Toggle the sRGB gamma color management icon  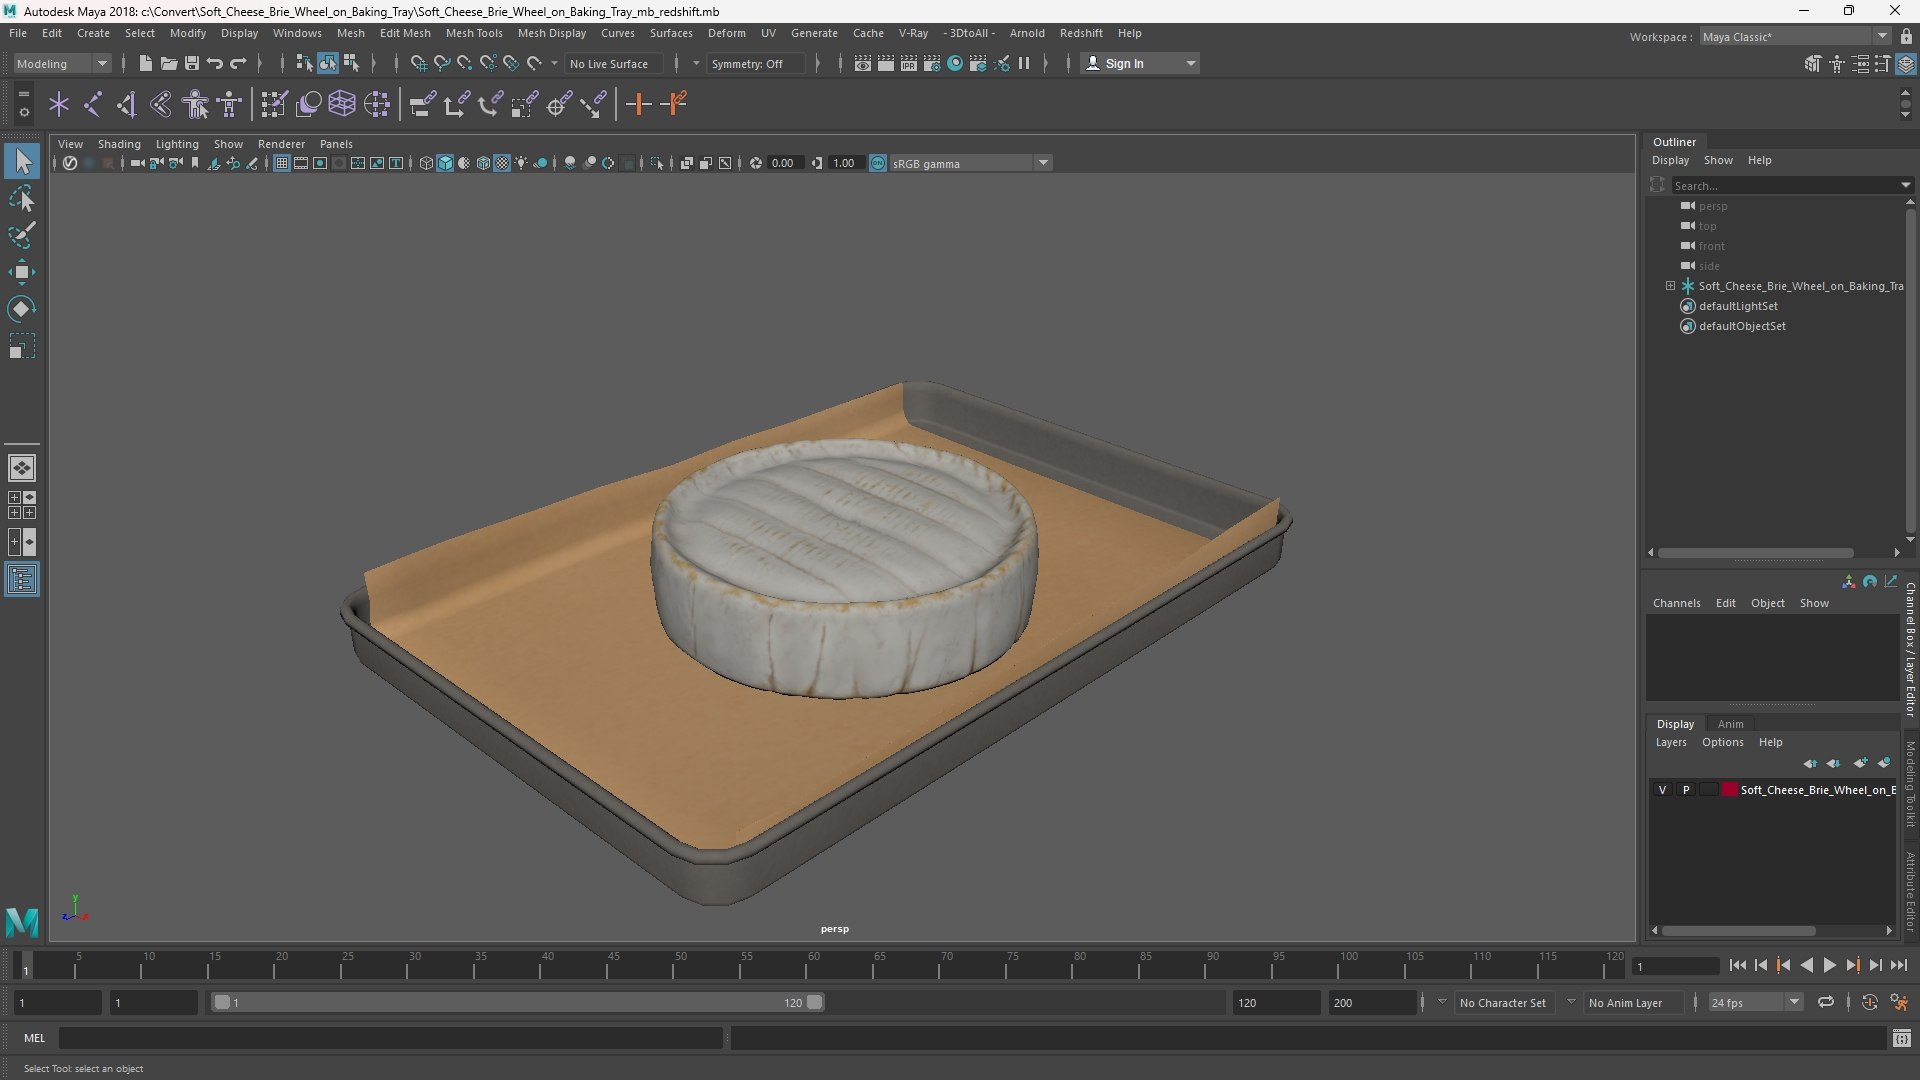878,163
